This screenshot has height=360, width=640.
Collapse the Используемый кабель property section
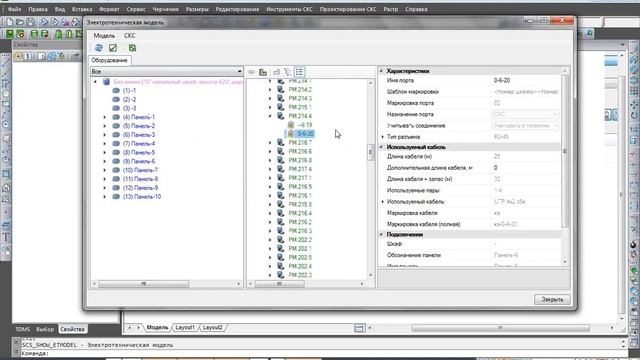[x=382, y=147]
